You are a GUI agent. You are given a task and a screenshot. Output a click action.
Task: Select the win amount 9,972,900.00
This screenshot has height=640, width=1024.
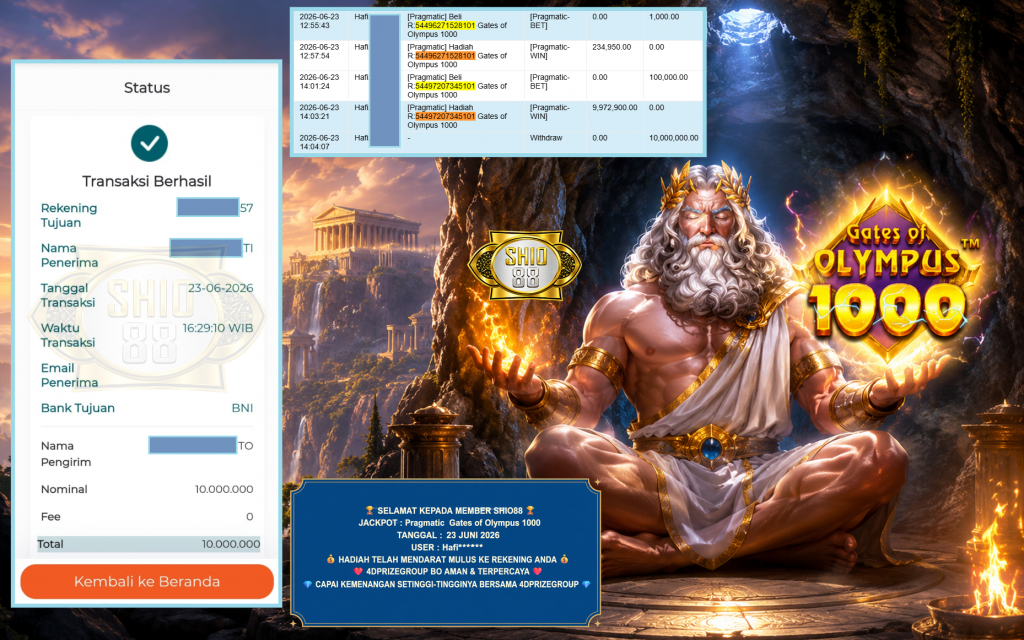615,107
